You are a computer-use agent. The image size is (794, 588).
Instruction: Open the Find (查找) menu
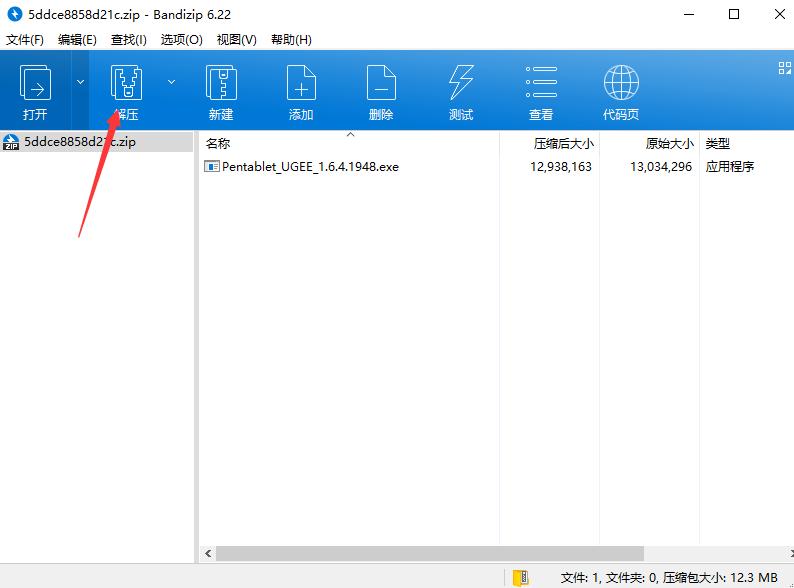tap(129, 40)
